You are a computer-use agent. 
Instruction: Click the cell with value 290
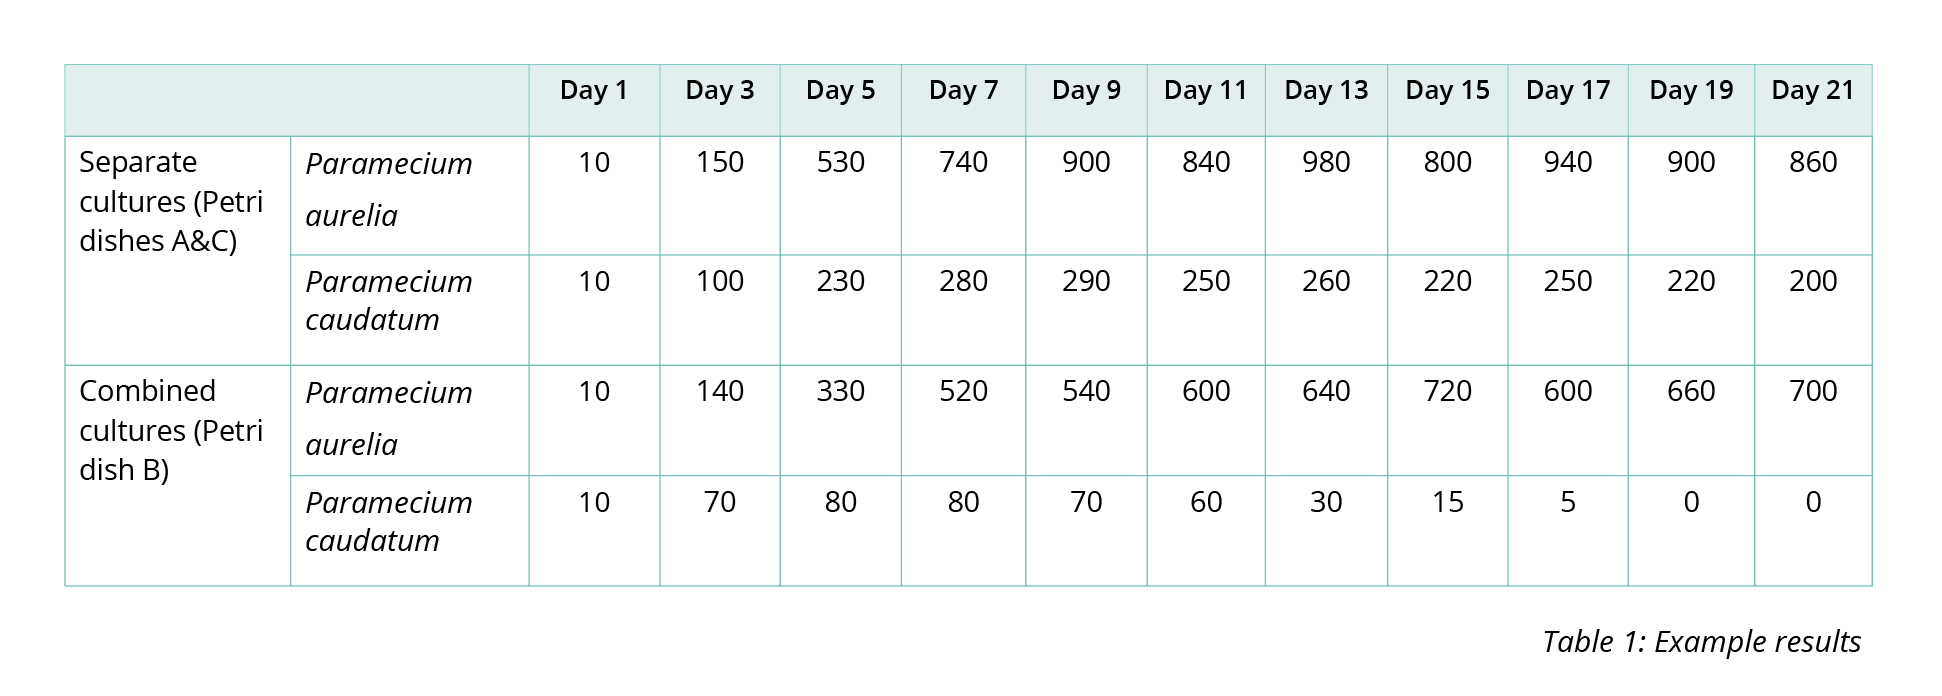coord(1086,281)
